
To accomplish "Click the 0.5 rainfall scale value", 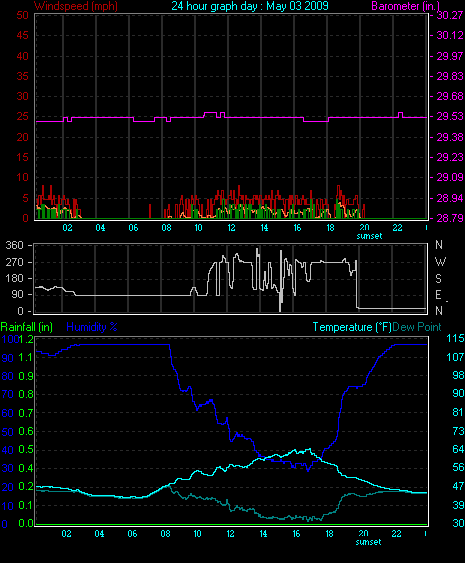I will pos(26,450).
